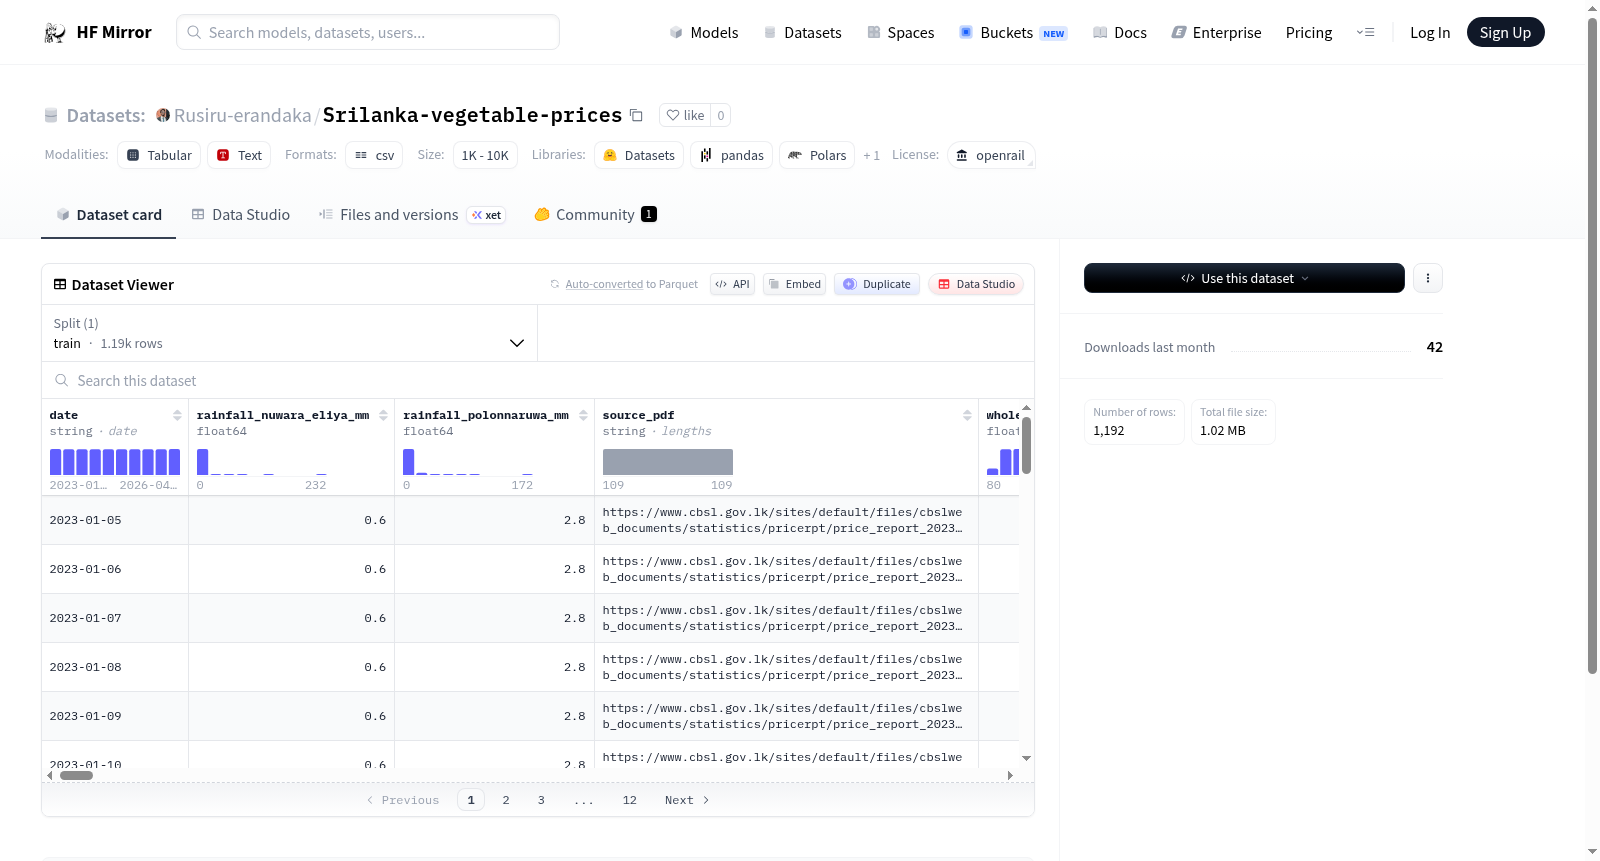This screenshot has width=1600, height=861.
Task: Click the csv format tag
Action: coord(374,155)
